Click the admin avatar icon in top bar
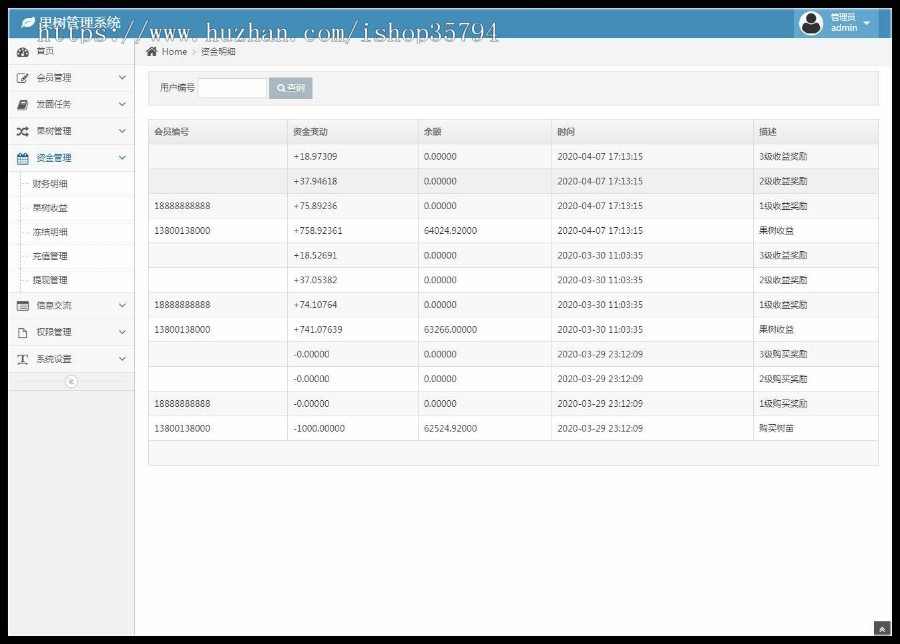This screenshot has width=900, height=644. tap(811, 22)
